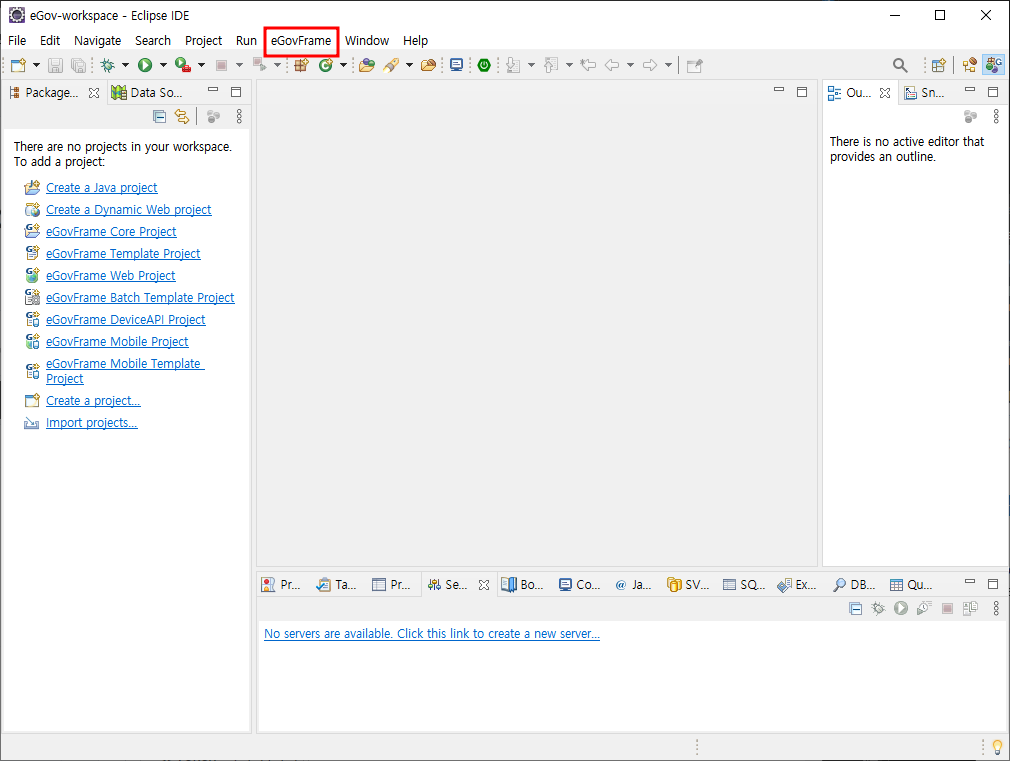Collapse All in Package Explorer
This screenshot has height=761, width=1010.
160,117
